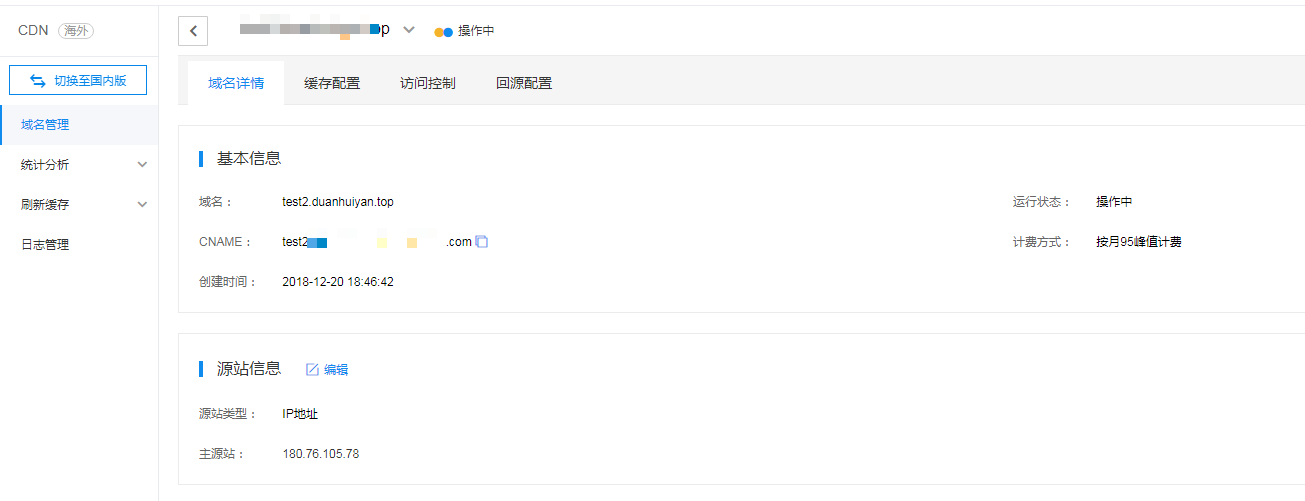Click the CDN title in sidebar
Screen dimensions: 1305x501
pyautogui.click(x=33, y=31)
